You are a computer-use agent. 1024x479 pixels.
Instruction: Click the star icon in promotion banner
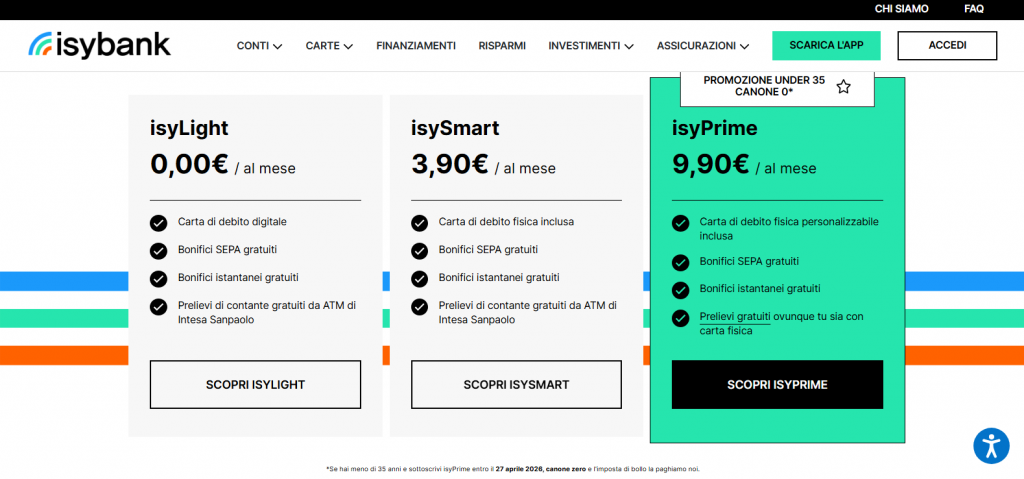coord(843,87)
